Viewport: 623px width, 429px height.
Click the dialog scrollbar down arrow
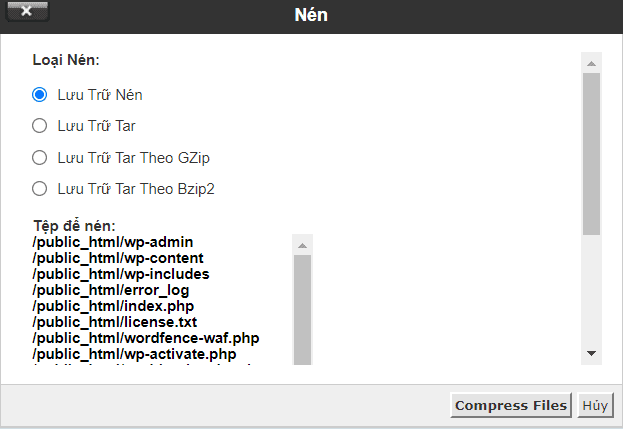coord(592,353)
